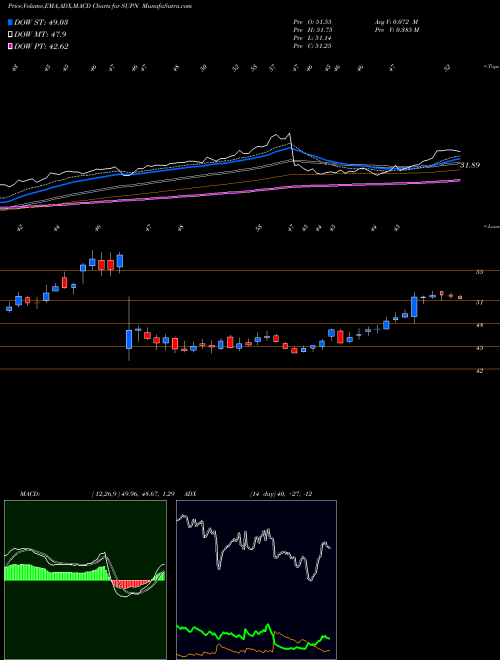Click the 'Pre C: 51.25' close value
Viewport: 500px width, 660px height.
(312, 46)
